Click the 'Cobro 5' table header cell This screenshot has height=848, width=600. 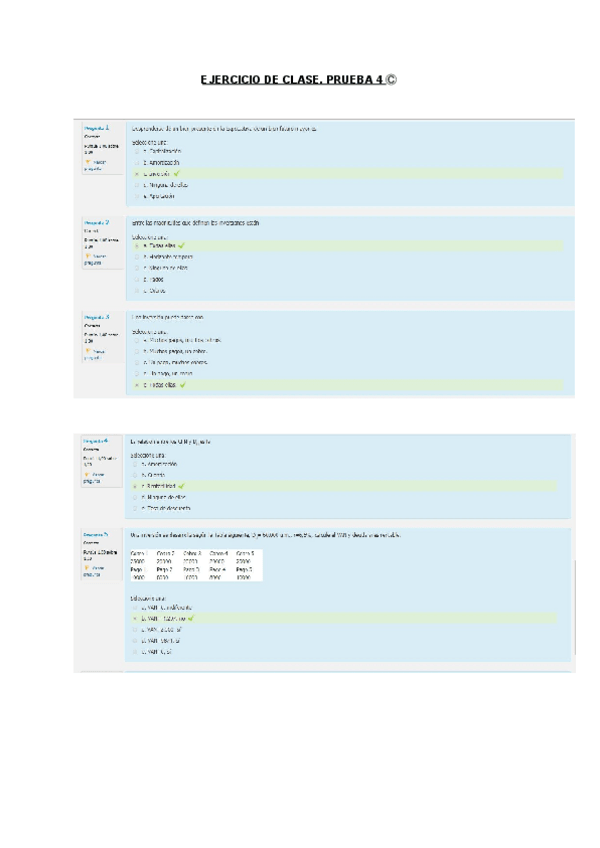coord(245,553)
